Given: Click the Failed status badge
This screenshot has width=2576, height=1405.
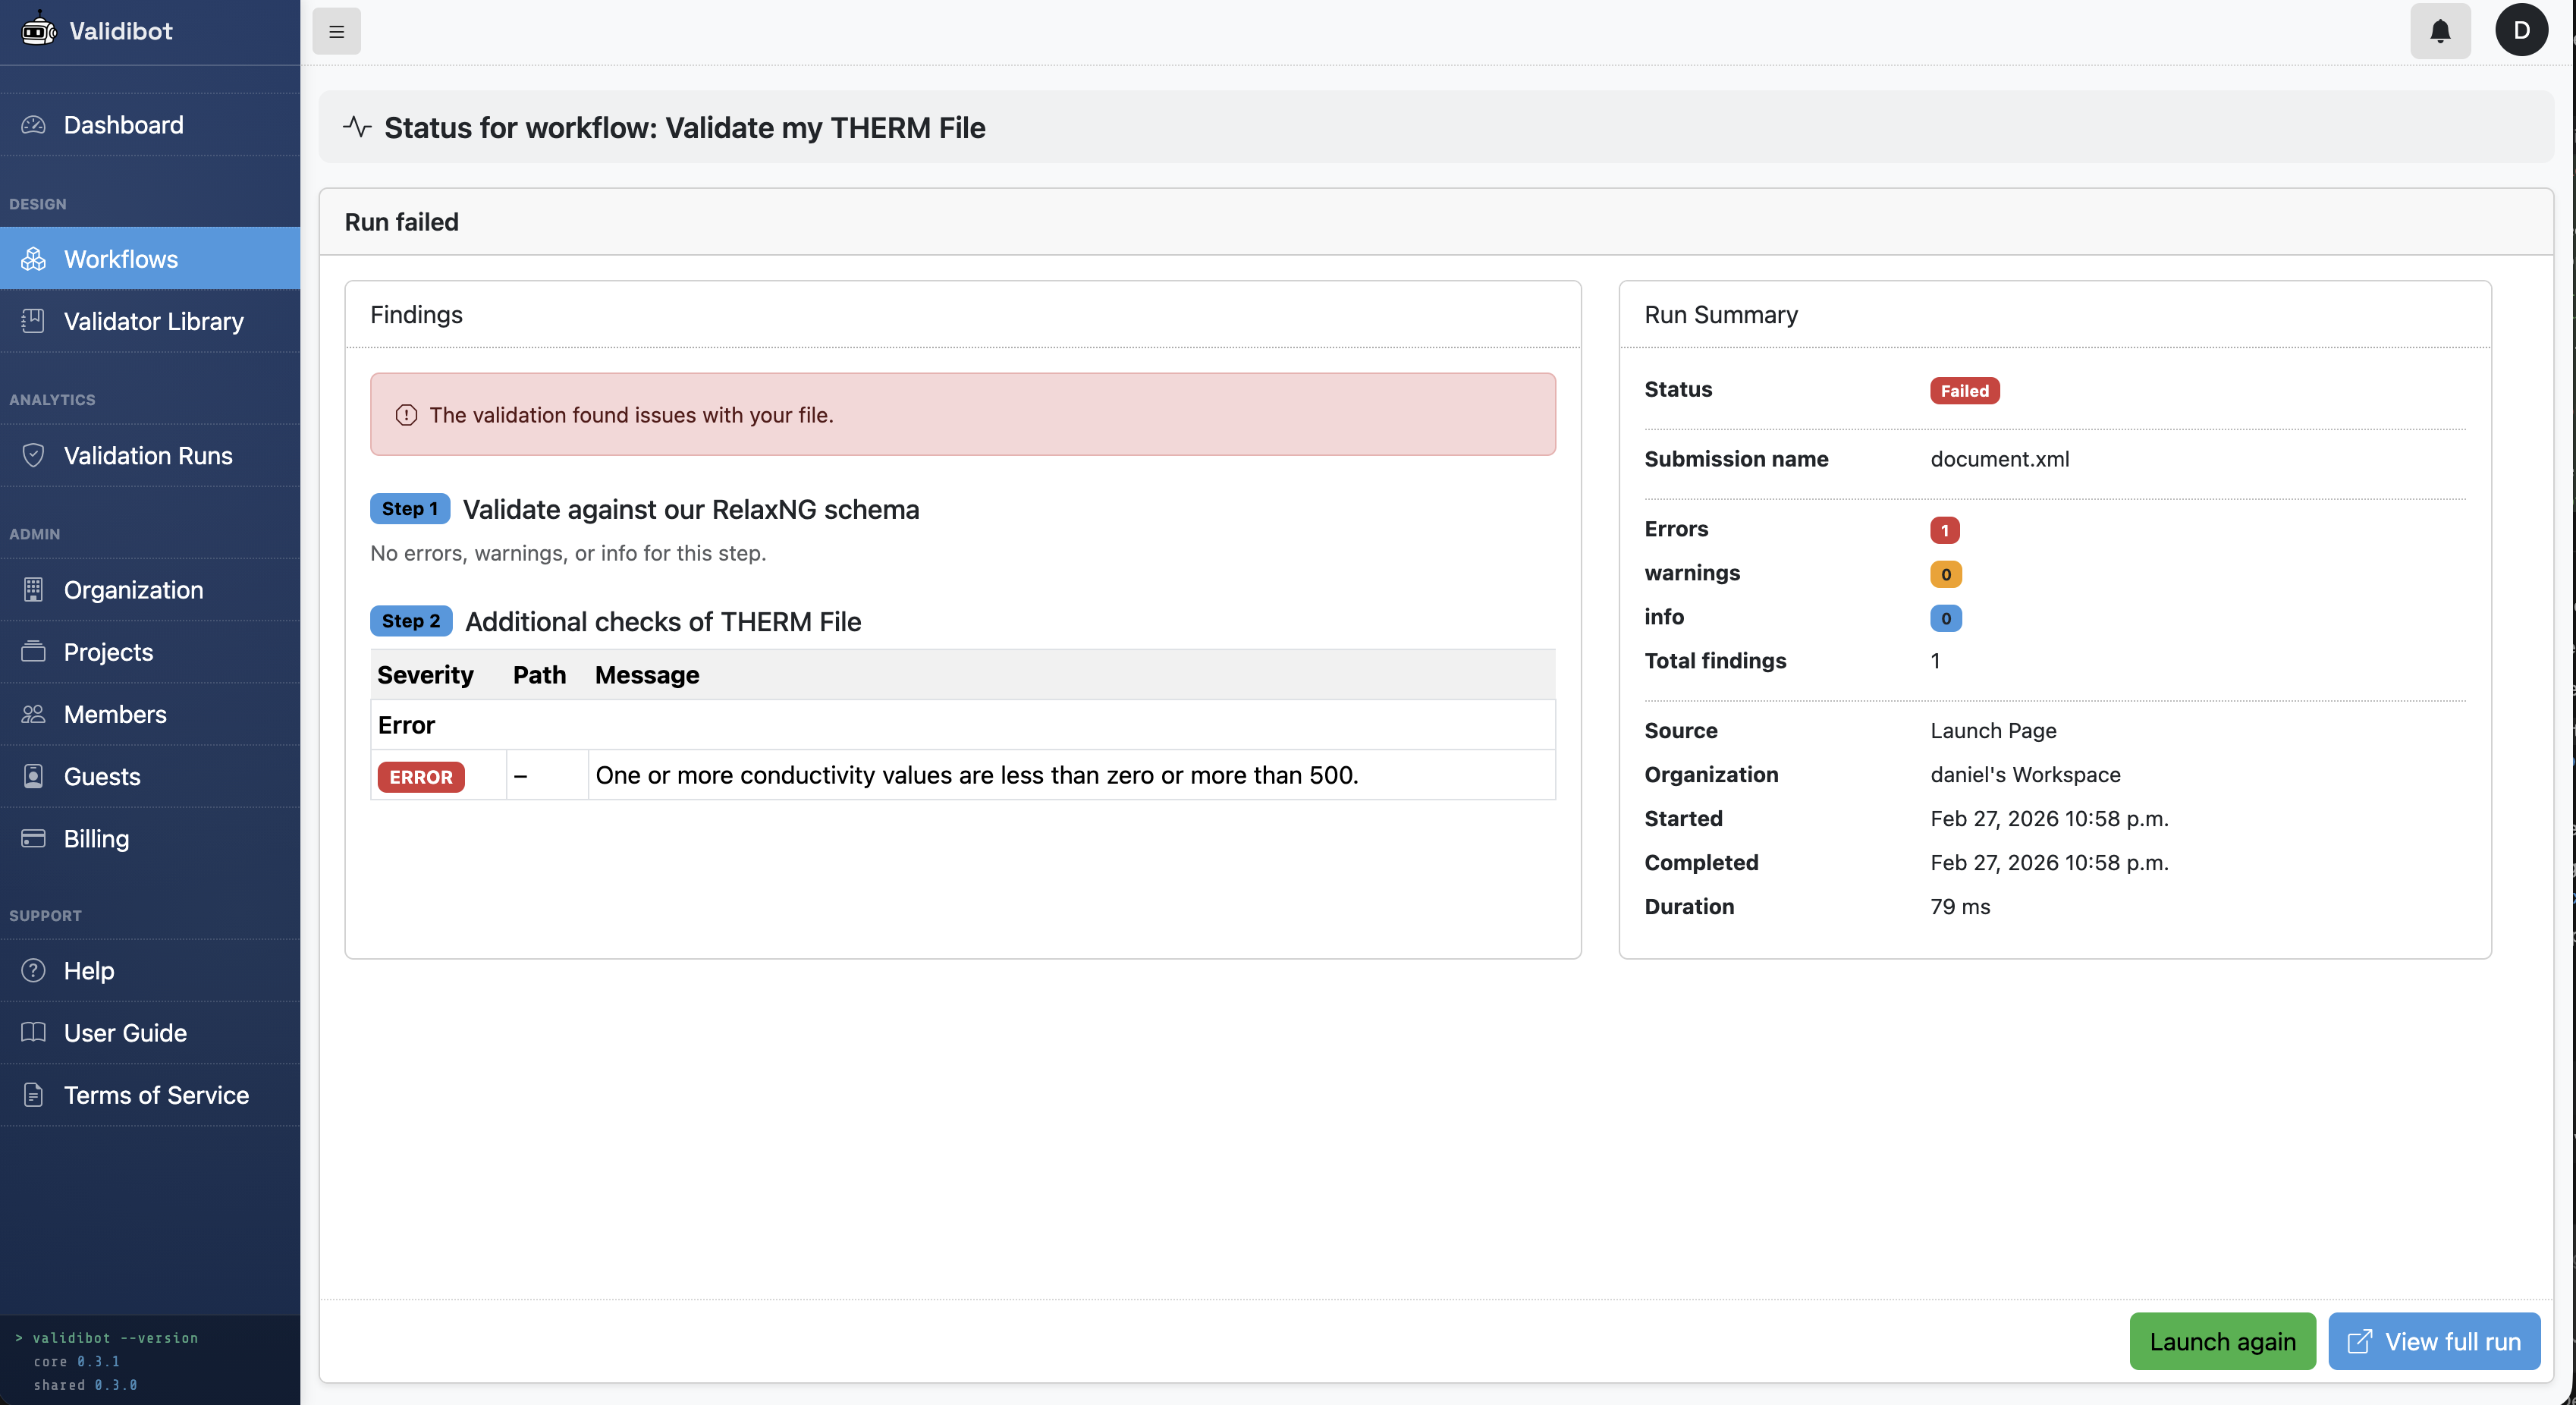Looking at the screenshot, I should point(1964,390).
